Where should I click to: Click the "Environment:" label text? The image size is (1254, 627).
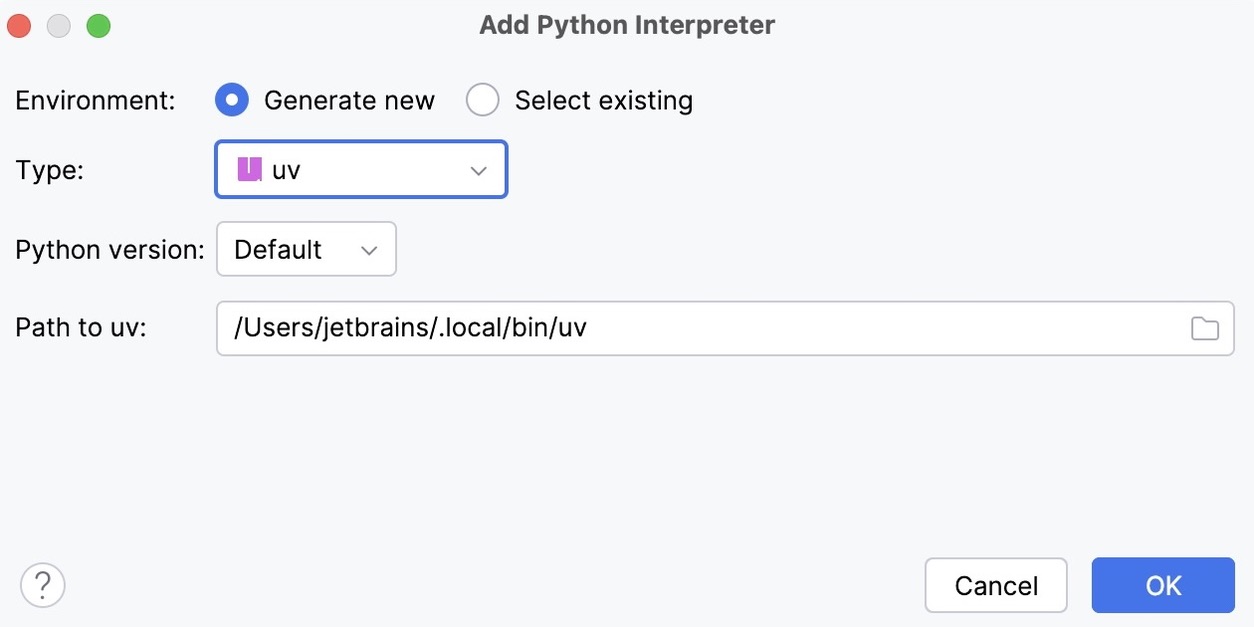(x=95, y=101)
